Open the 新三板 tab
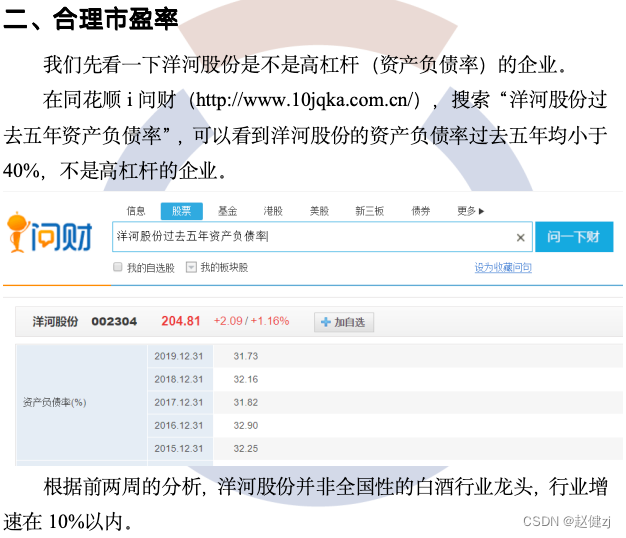 [x=370, y=211]
